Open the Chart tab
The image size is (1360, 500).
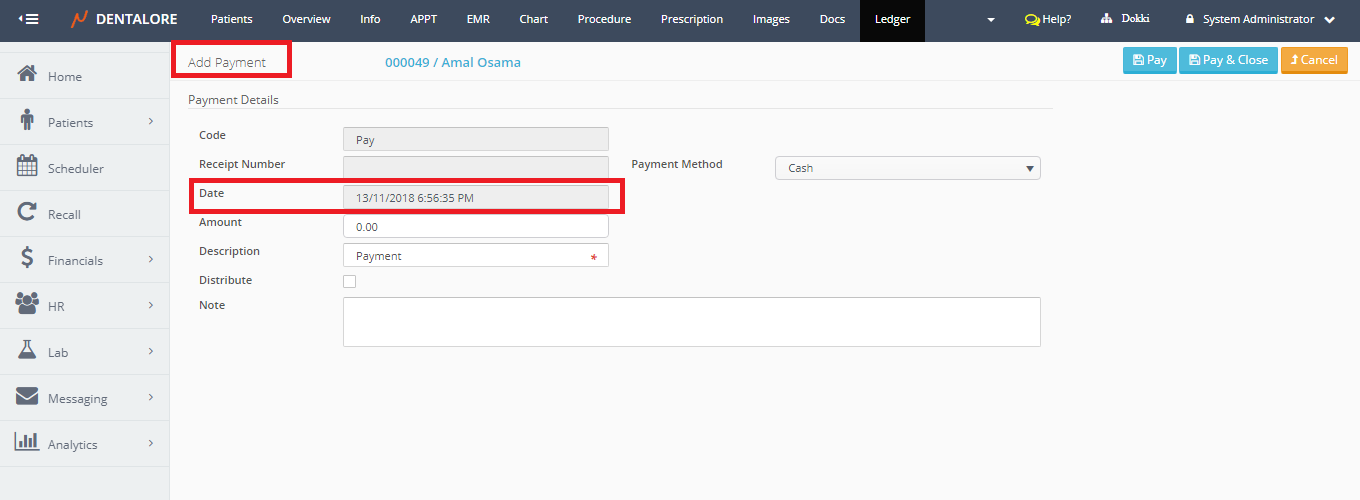coord(533,19)
